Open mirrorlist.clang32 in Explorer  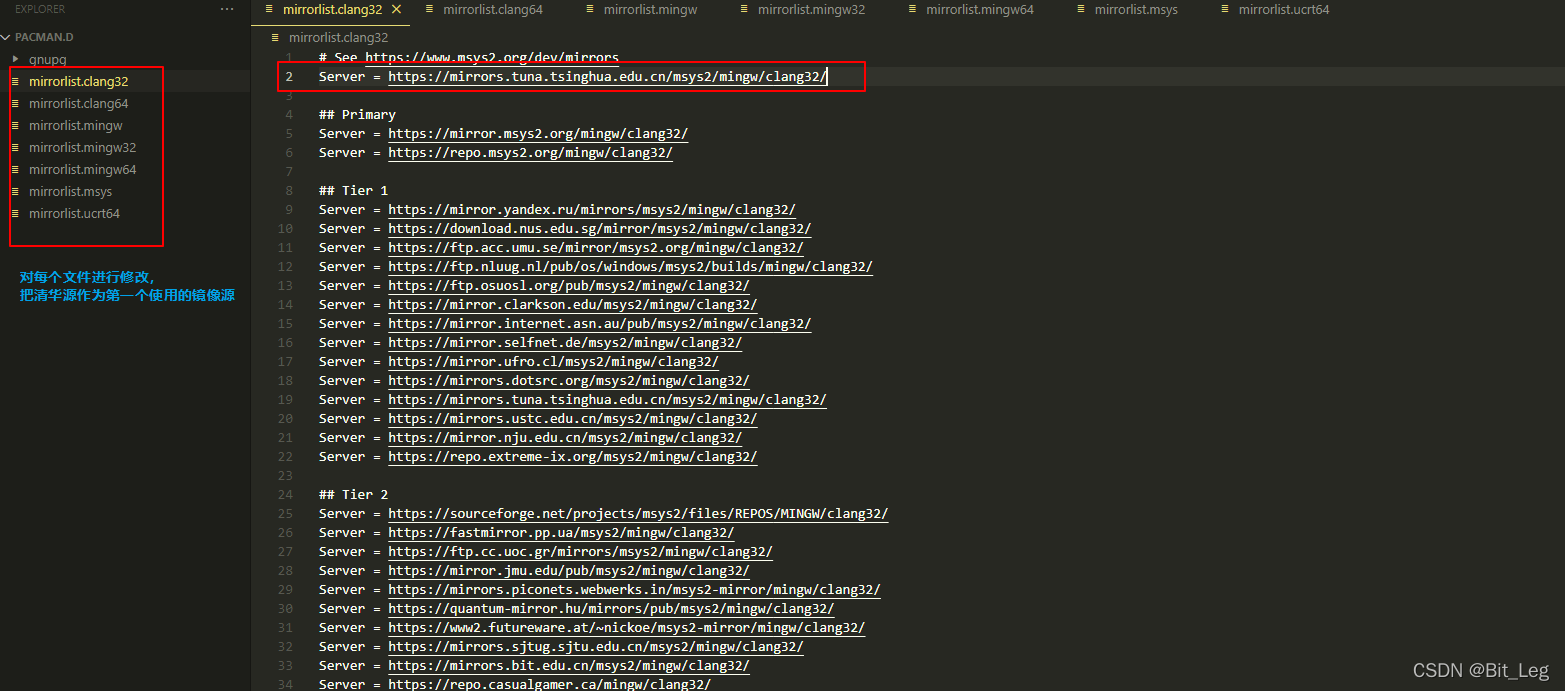tap(78, 81)
